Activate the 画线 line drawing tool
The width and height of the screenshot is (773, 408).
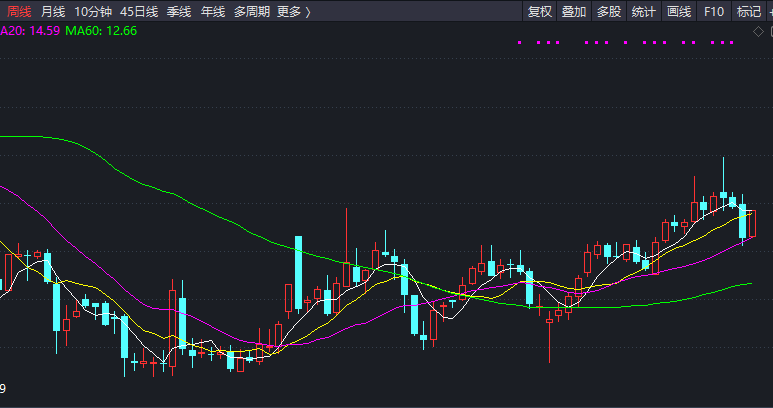point(679,11)
